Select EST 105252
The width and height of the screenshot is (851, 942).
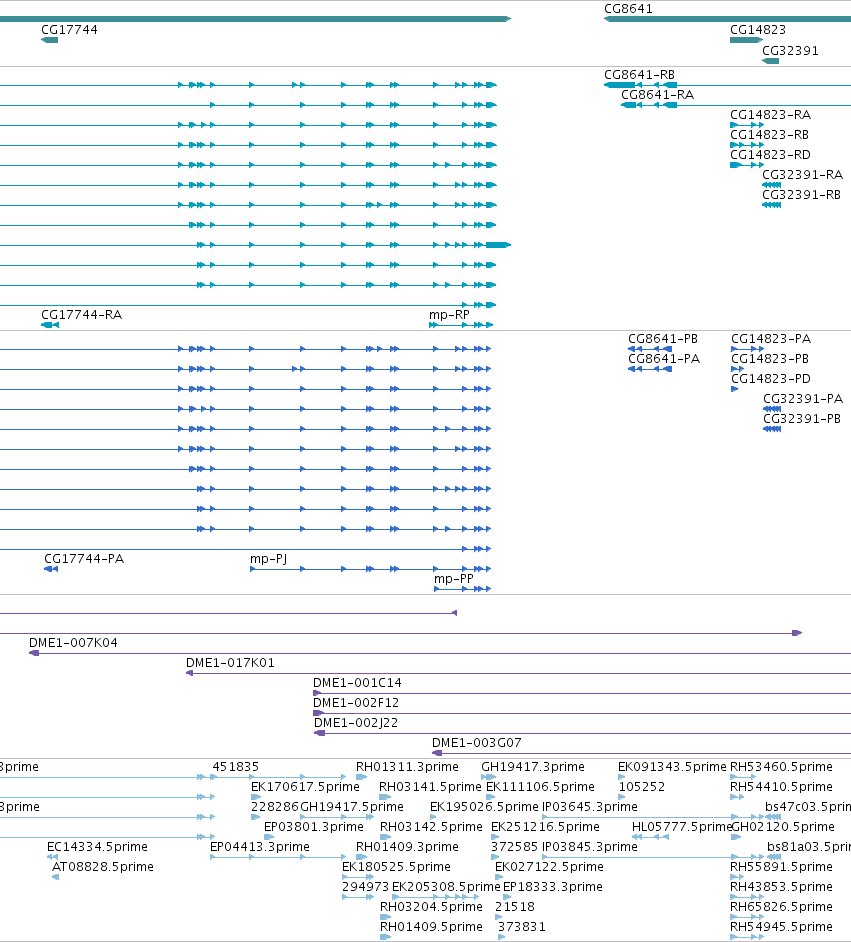(x=641, y=786)
